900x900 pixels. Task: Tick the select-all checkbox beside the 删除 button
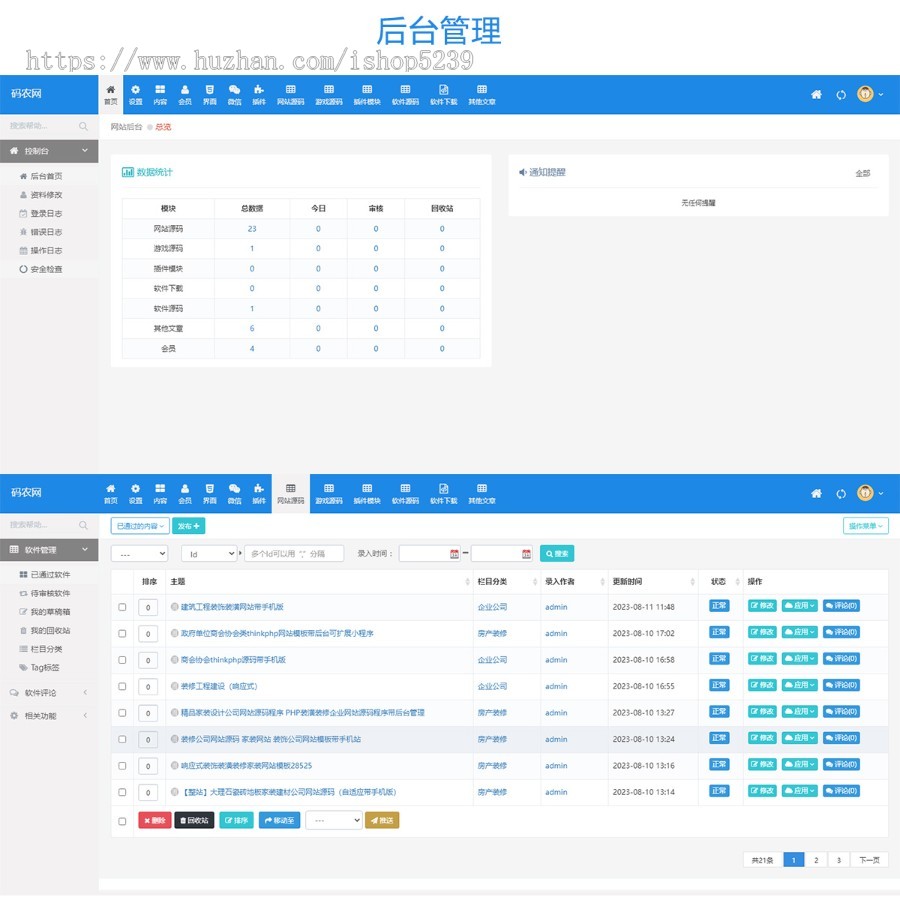122,821
